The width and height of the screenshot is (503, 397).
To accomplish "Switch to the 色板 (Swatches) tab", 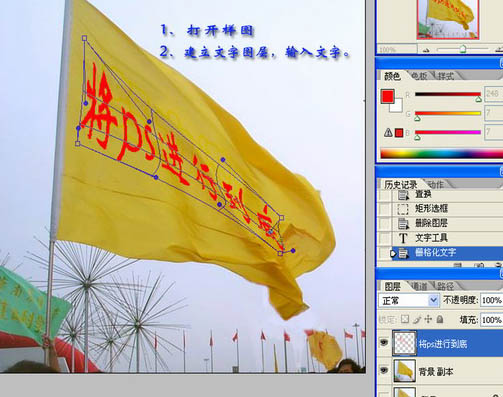I will [x=419, y=76].
